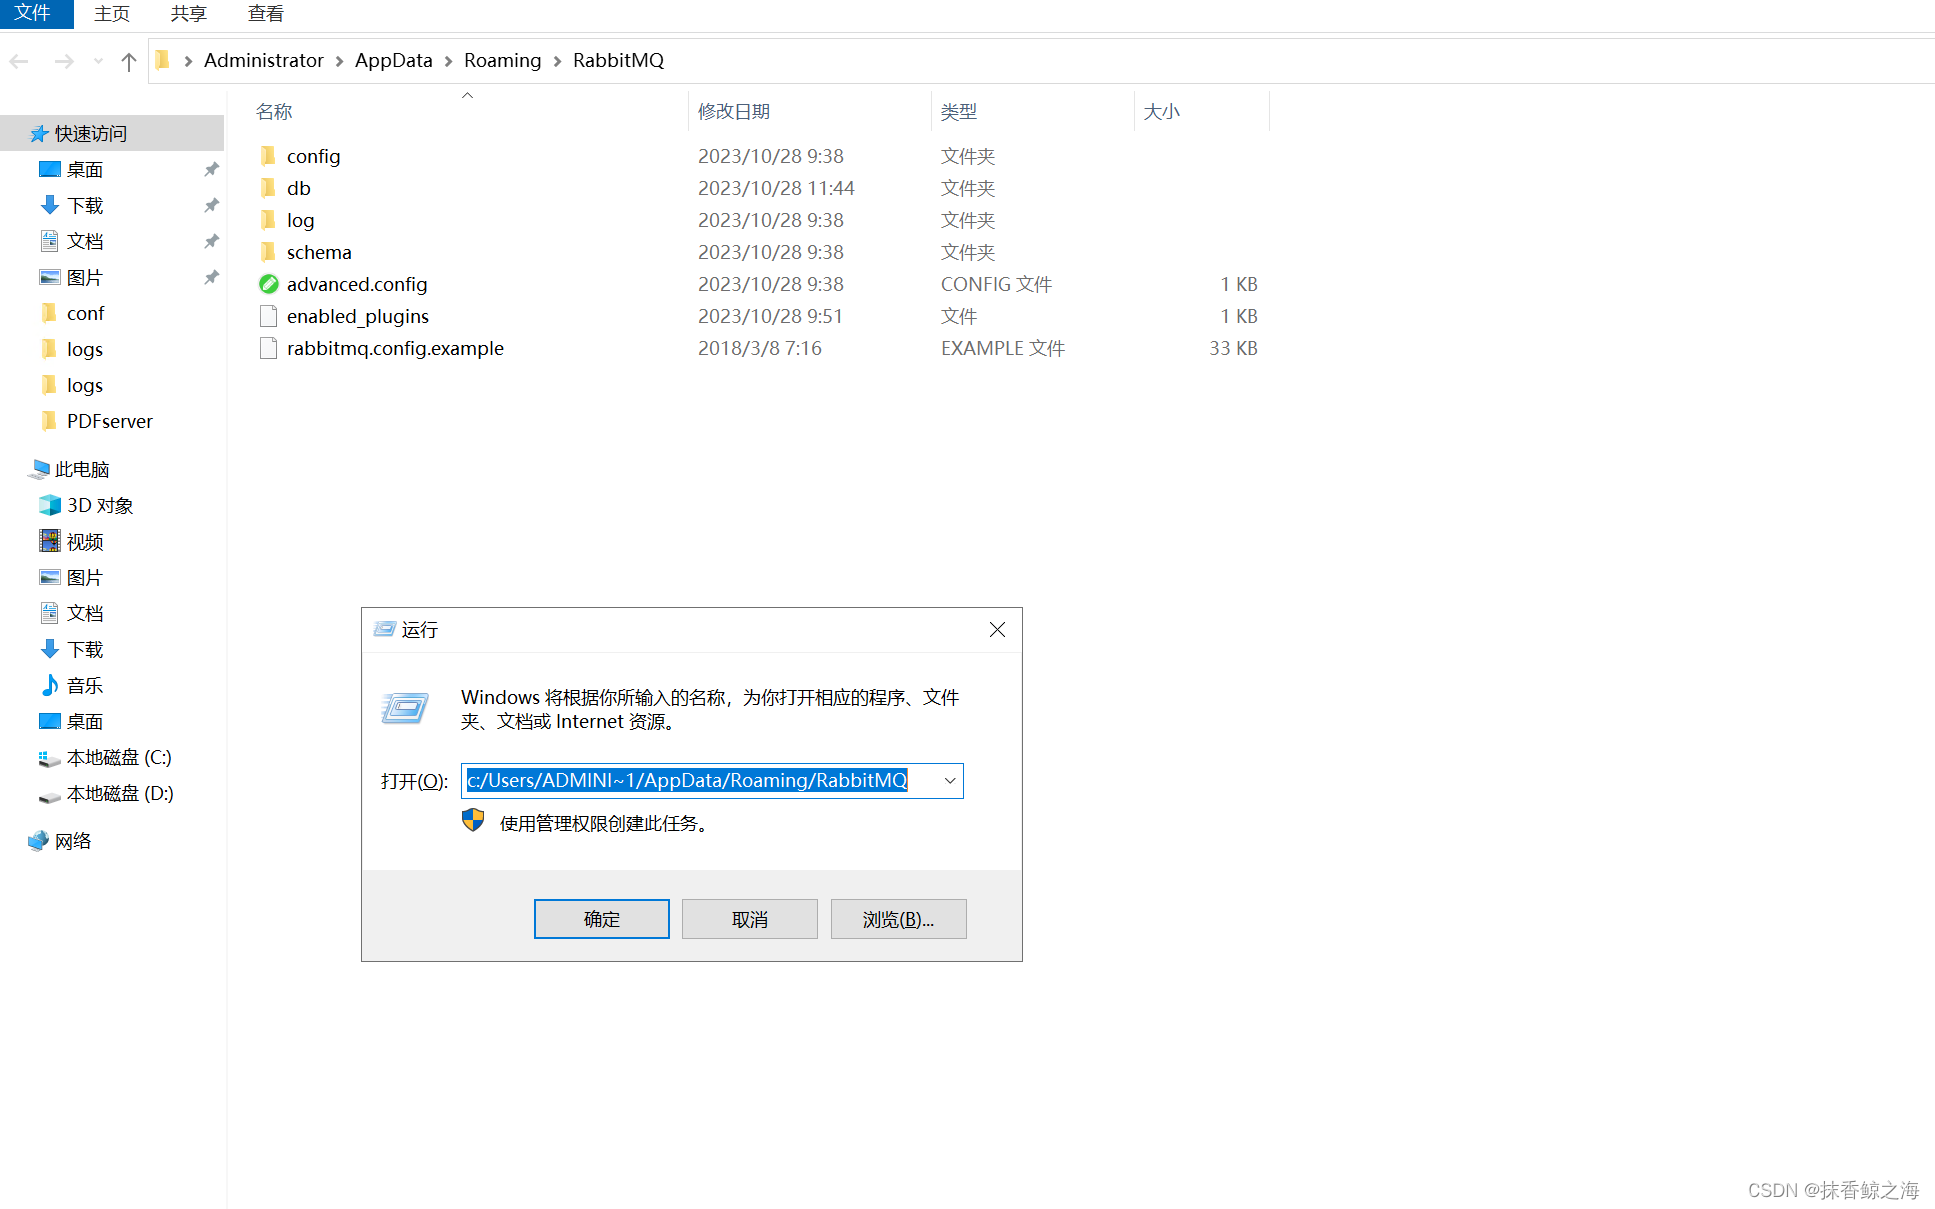The width and height of the screenshot is (1935, 1209).
Task: Select the schema folder icon
Action: pyautogui.click(x=268, y=252)
